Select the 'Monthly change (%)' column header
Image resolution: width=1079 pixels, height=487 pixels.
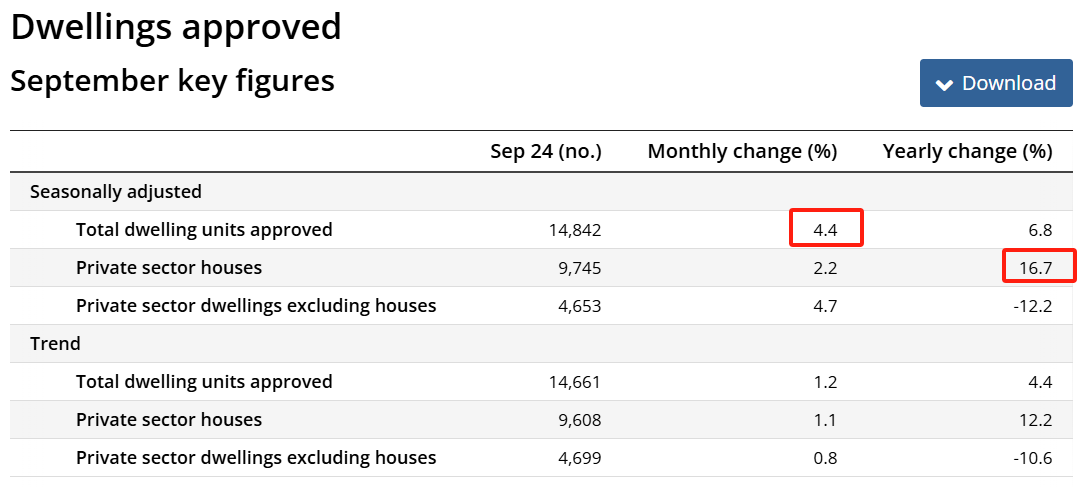(x=742, y=152)
